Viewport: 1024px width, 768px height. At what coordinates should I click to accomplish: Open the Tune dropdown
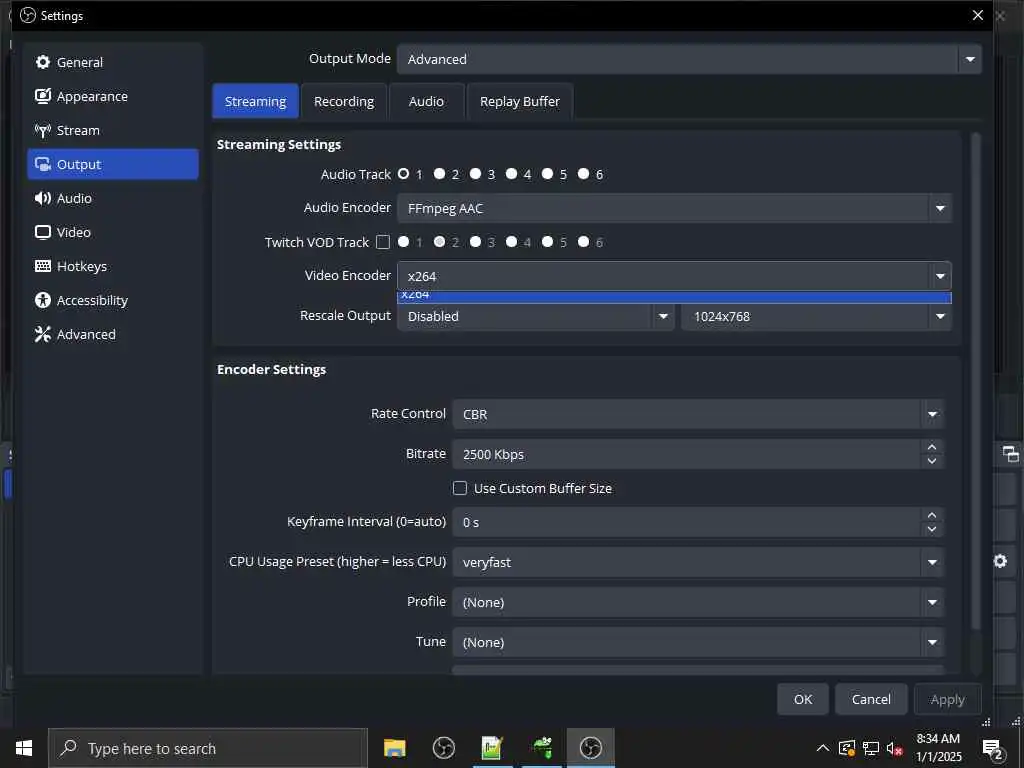tap(698, 642)
